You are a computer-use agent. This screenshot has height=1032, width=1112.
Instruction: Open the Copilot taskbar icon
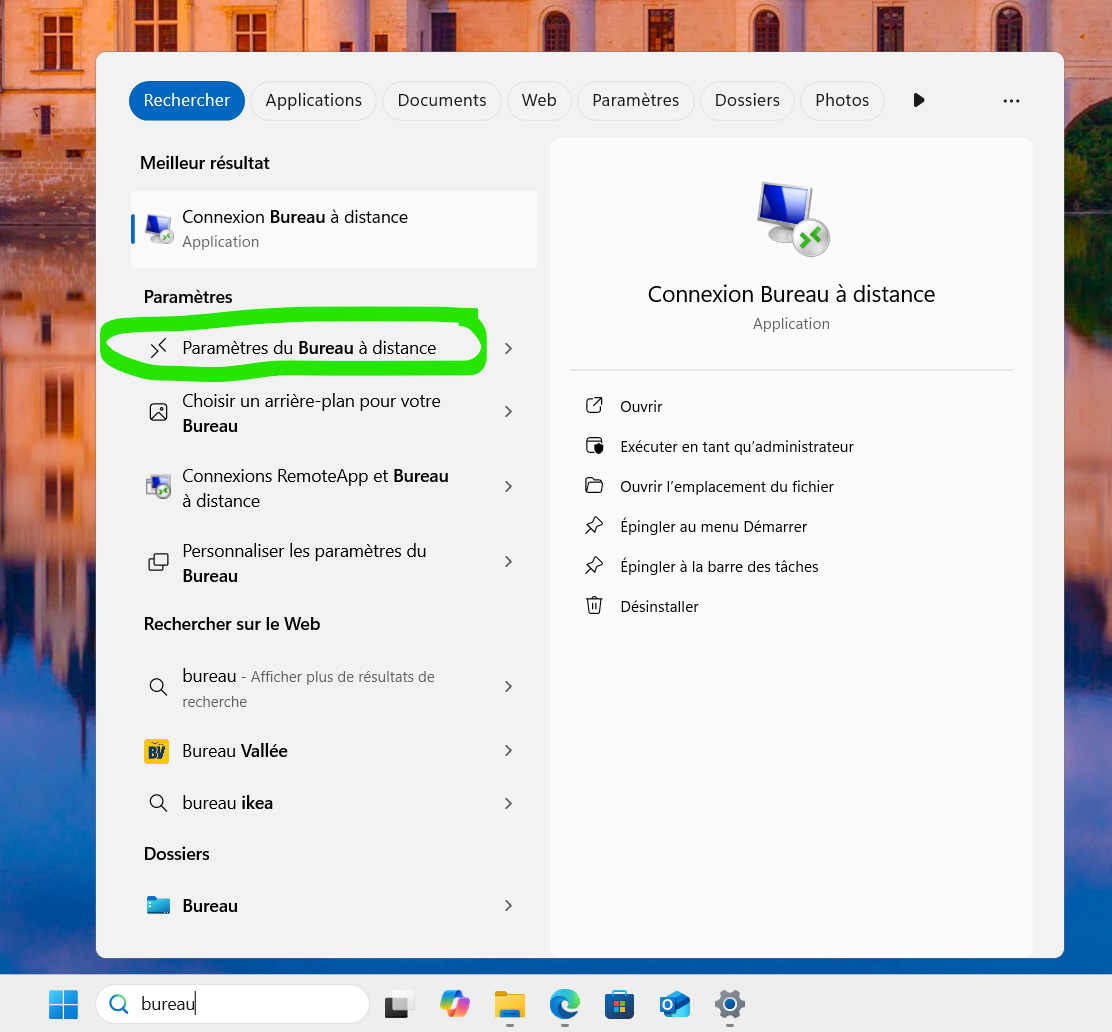click(x=455, y=1004)
